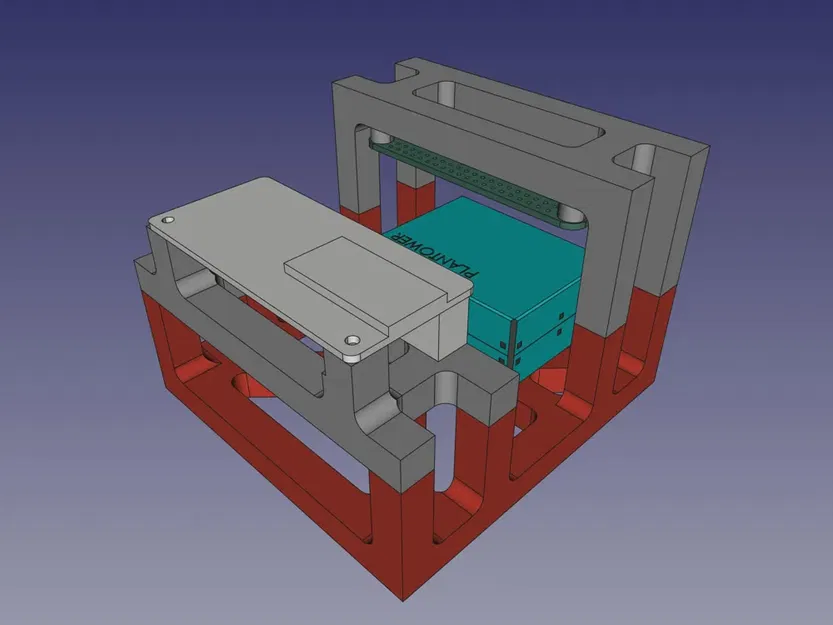Pick the light gray flat cover plate
Viewport: 833px width, 625px height.
click(311, 269)
